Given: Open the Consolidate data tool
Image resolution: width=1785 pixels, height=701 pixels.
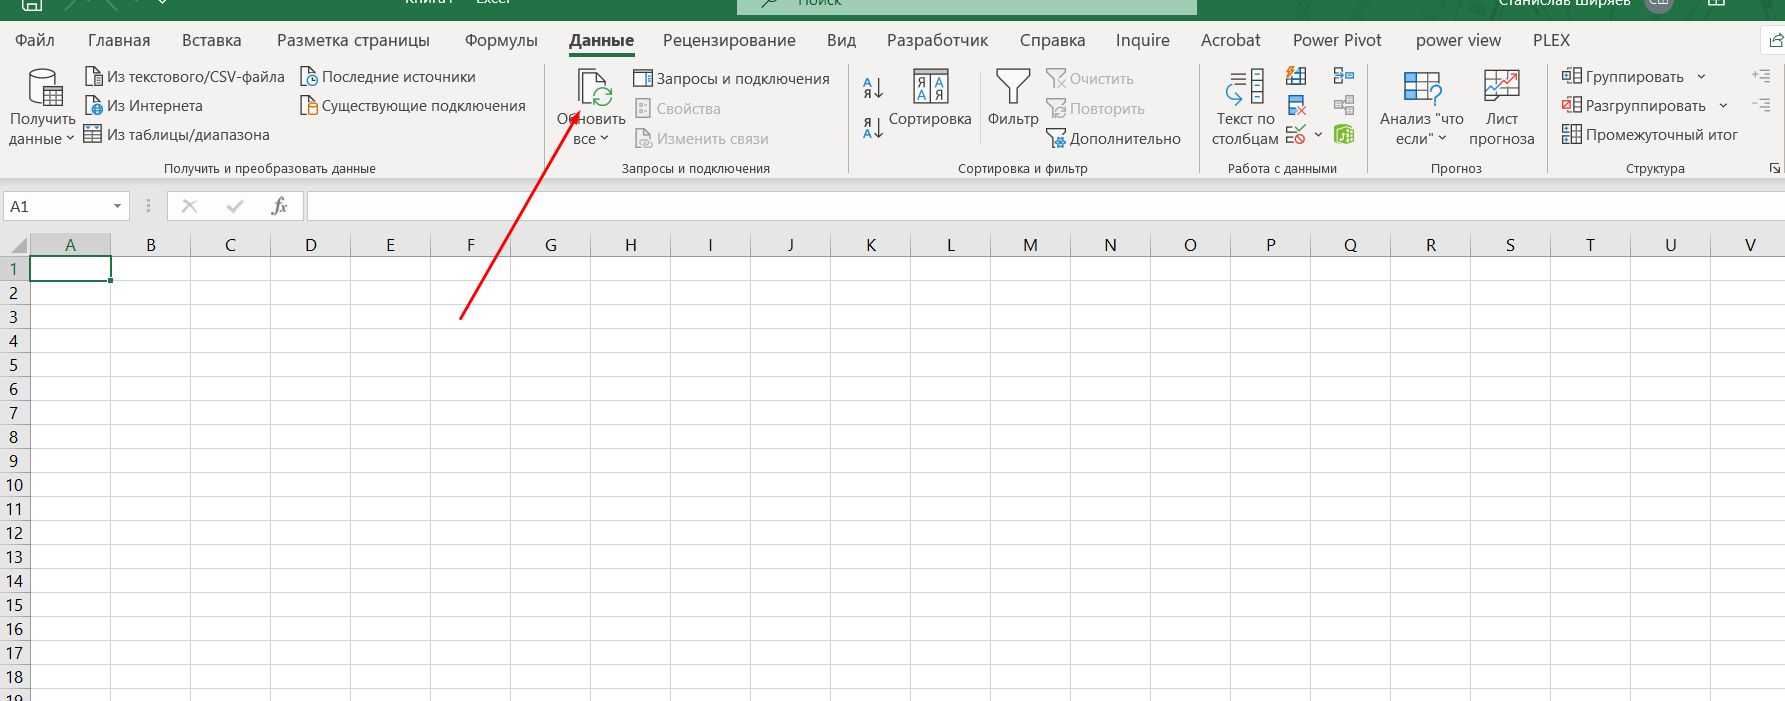Looking at the screenshot, I should click(x=1344, y=76).
